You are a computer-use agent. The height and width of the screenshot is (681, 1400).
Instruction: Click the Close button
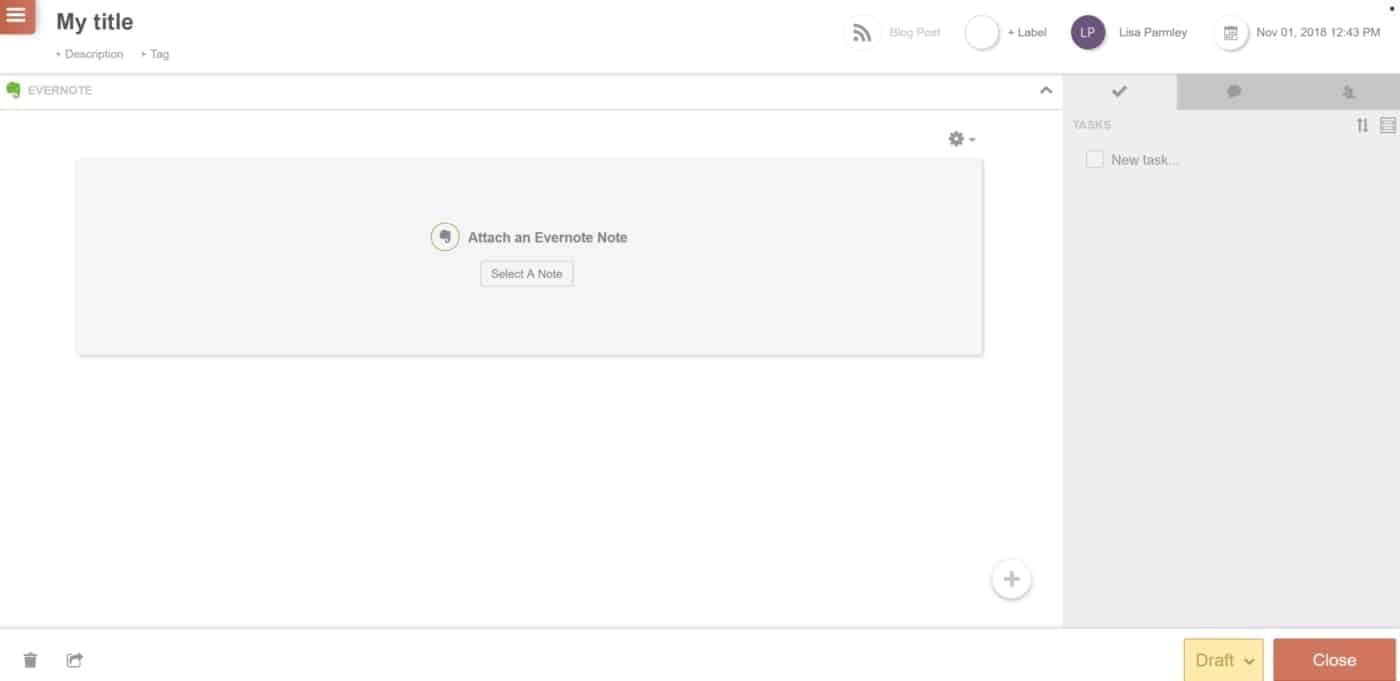[x=1334, y=660]
